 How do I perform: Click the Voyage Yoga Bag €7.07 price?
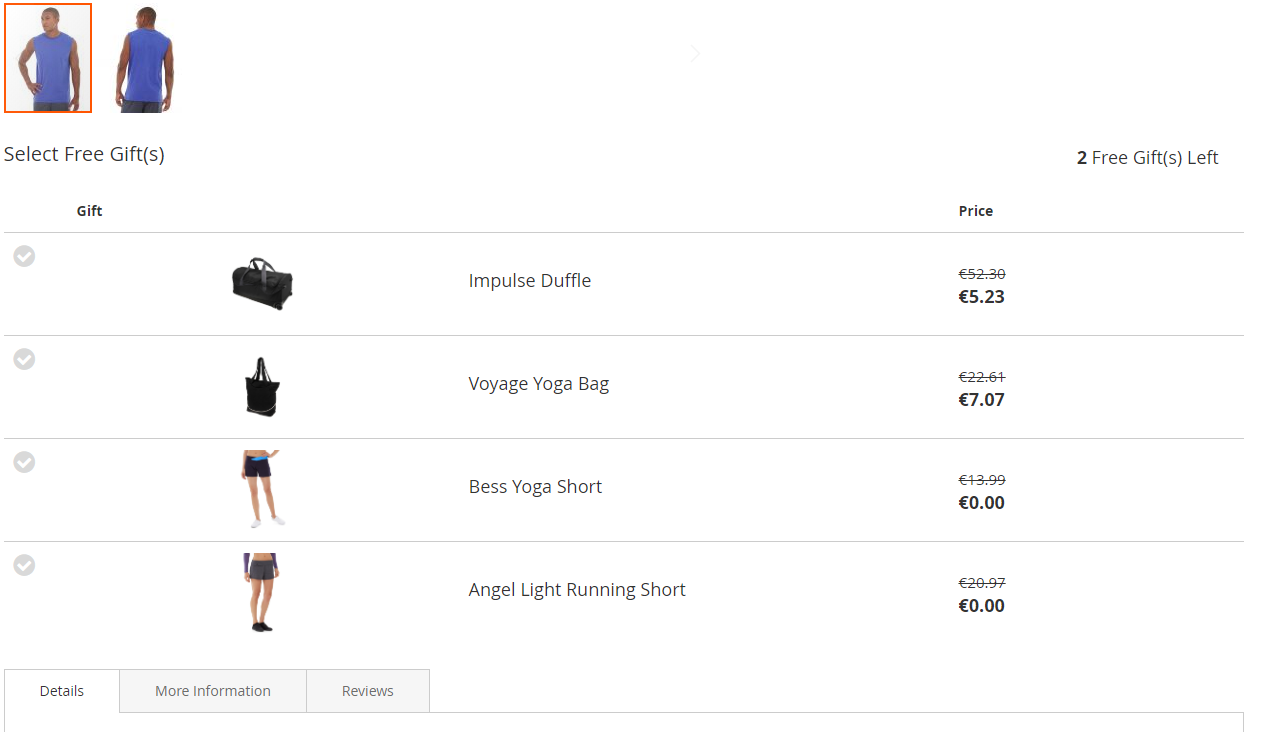click(x=982, y=400)
